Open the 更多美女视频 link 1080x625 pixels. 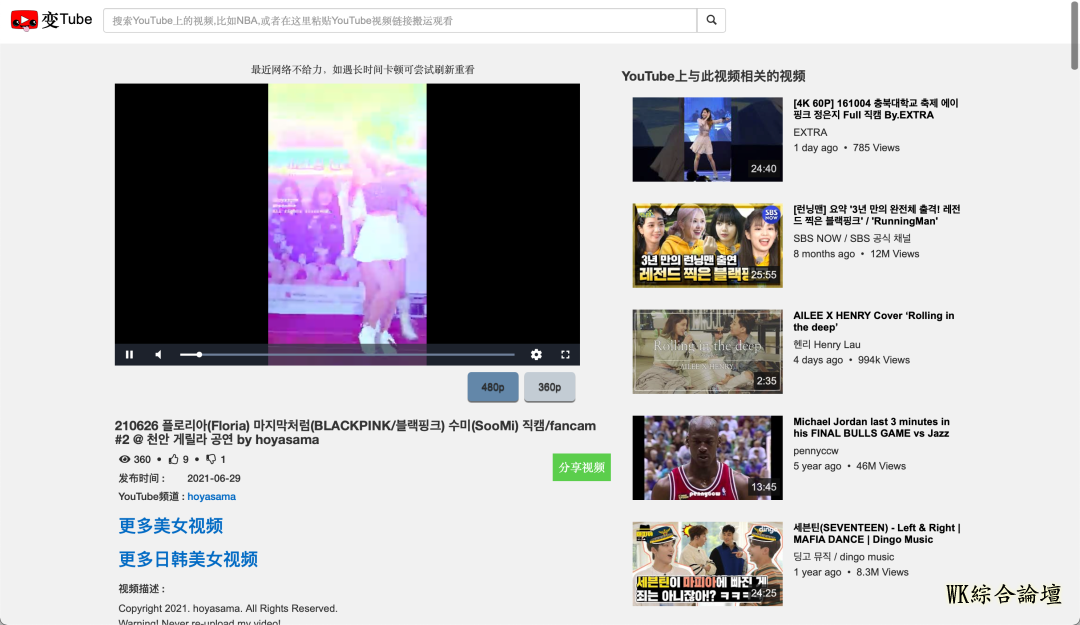(171, 526)
